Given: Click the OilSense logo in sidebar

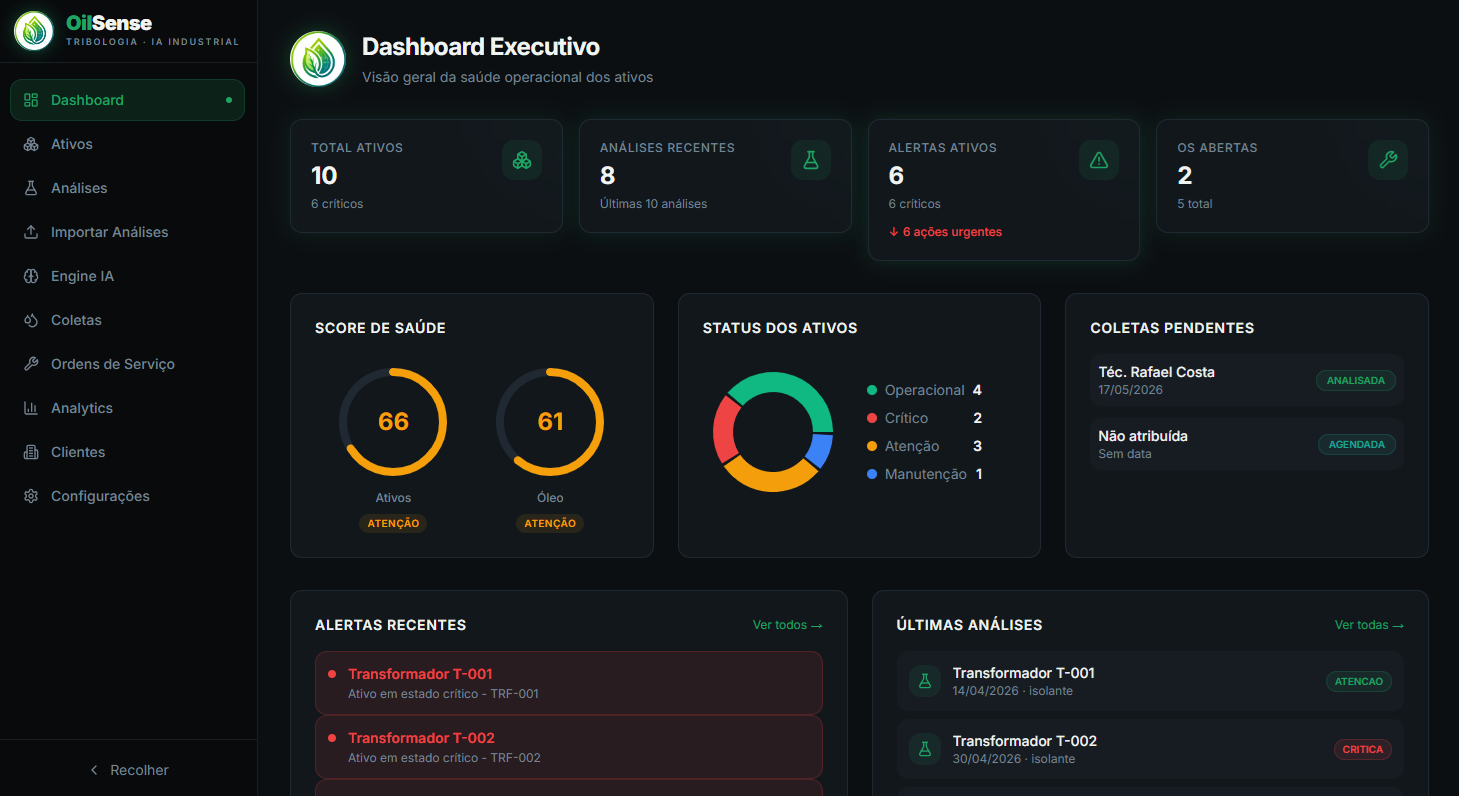Looking at the screenshot, I should [x=34, y=31].
